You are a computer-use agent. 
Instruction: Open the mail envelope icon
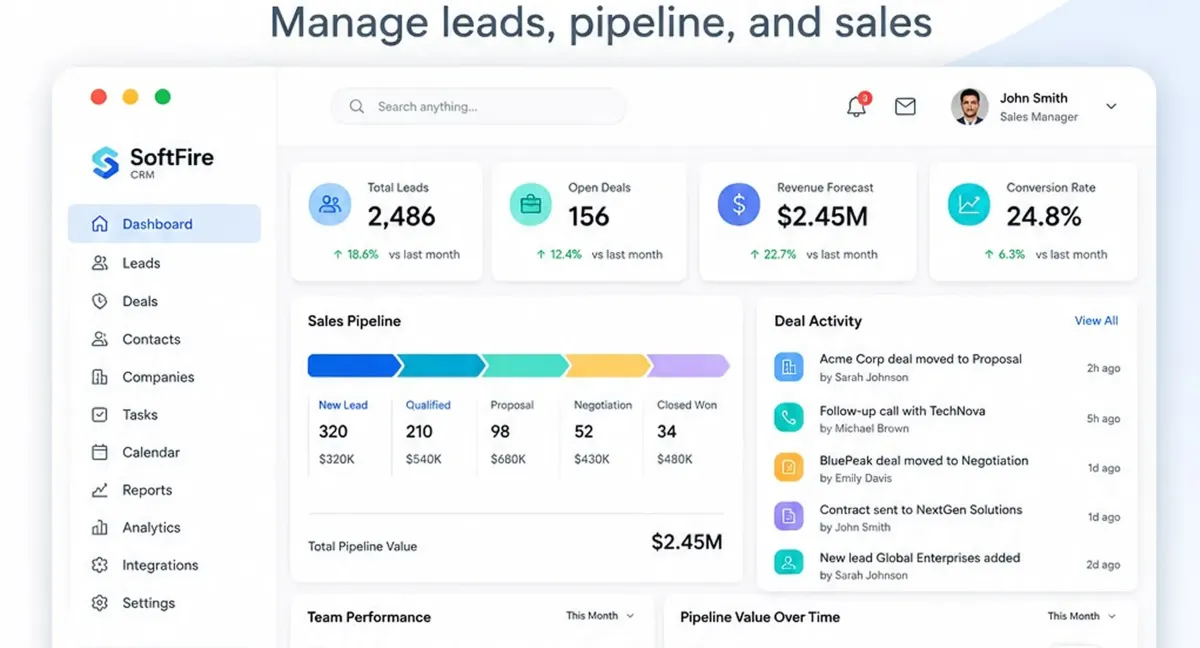pos(905,106)
